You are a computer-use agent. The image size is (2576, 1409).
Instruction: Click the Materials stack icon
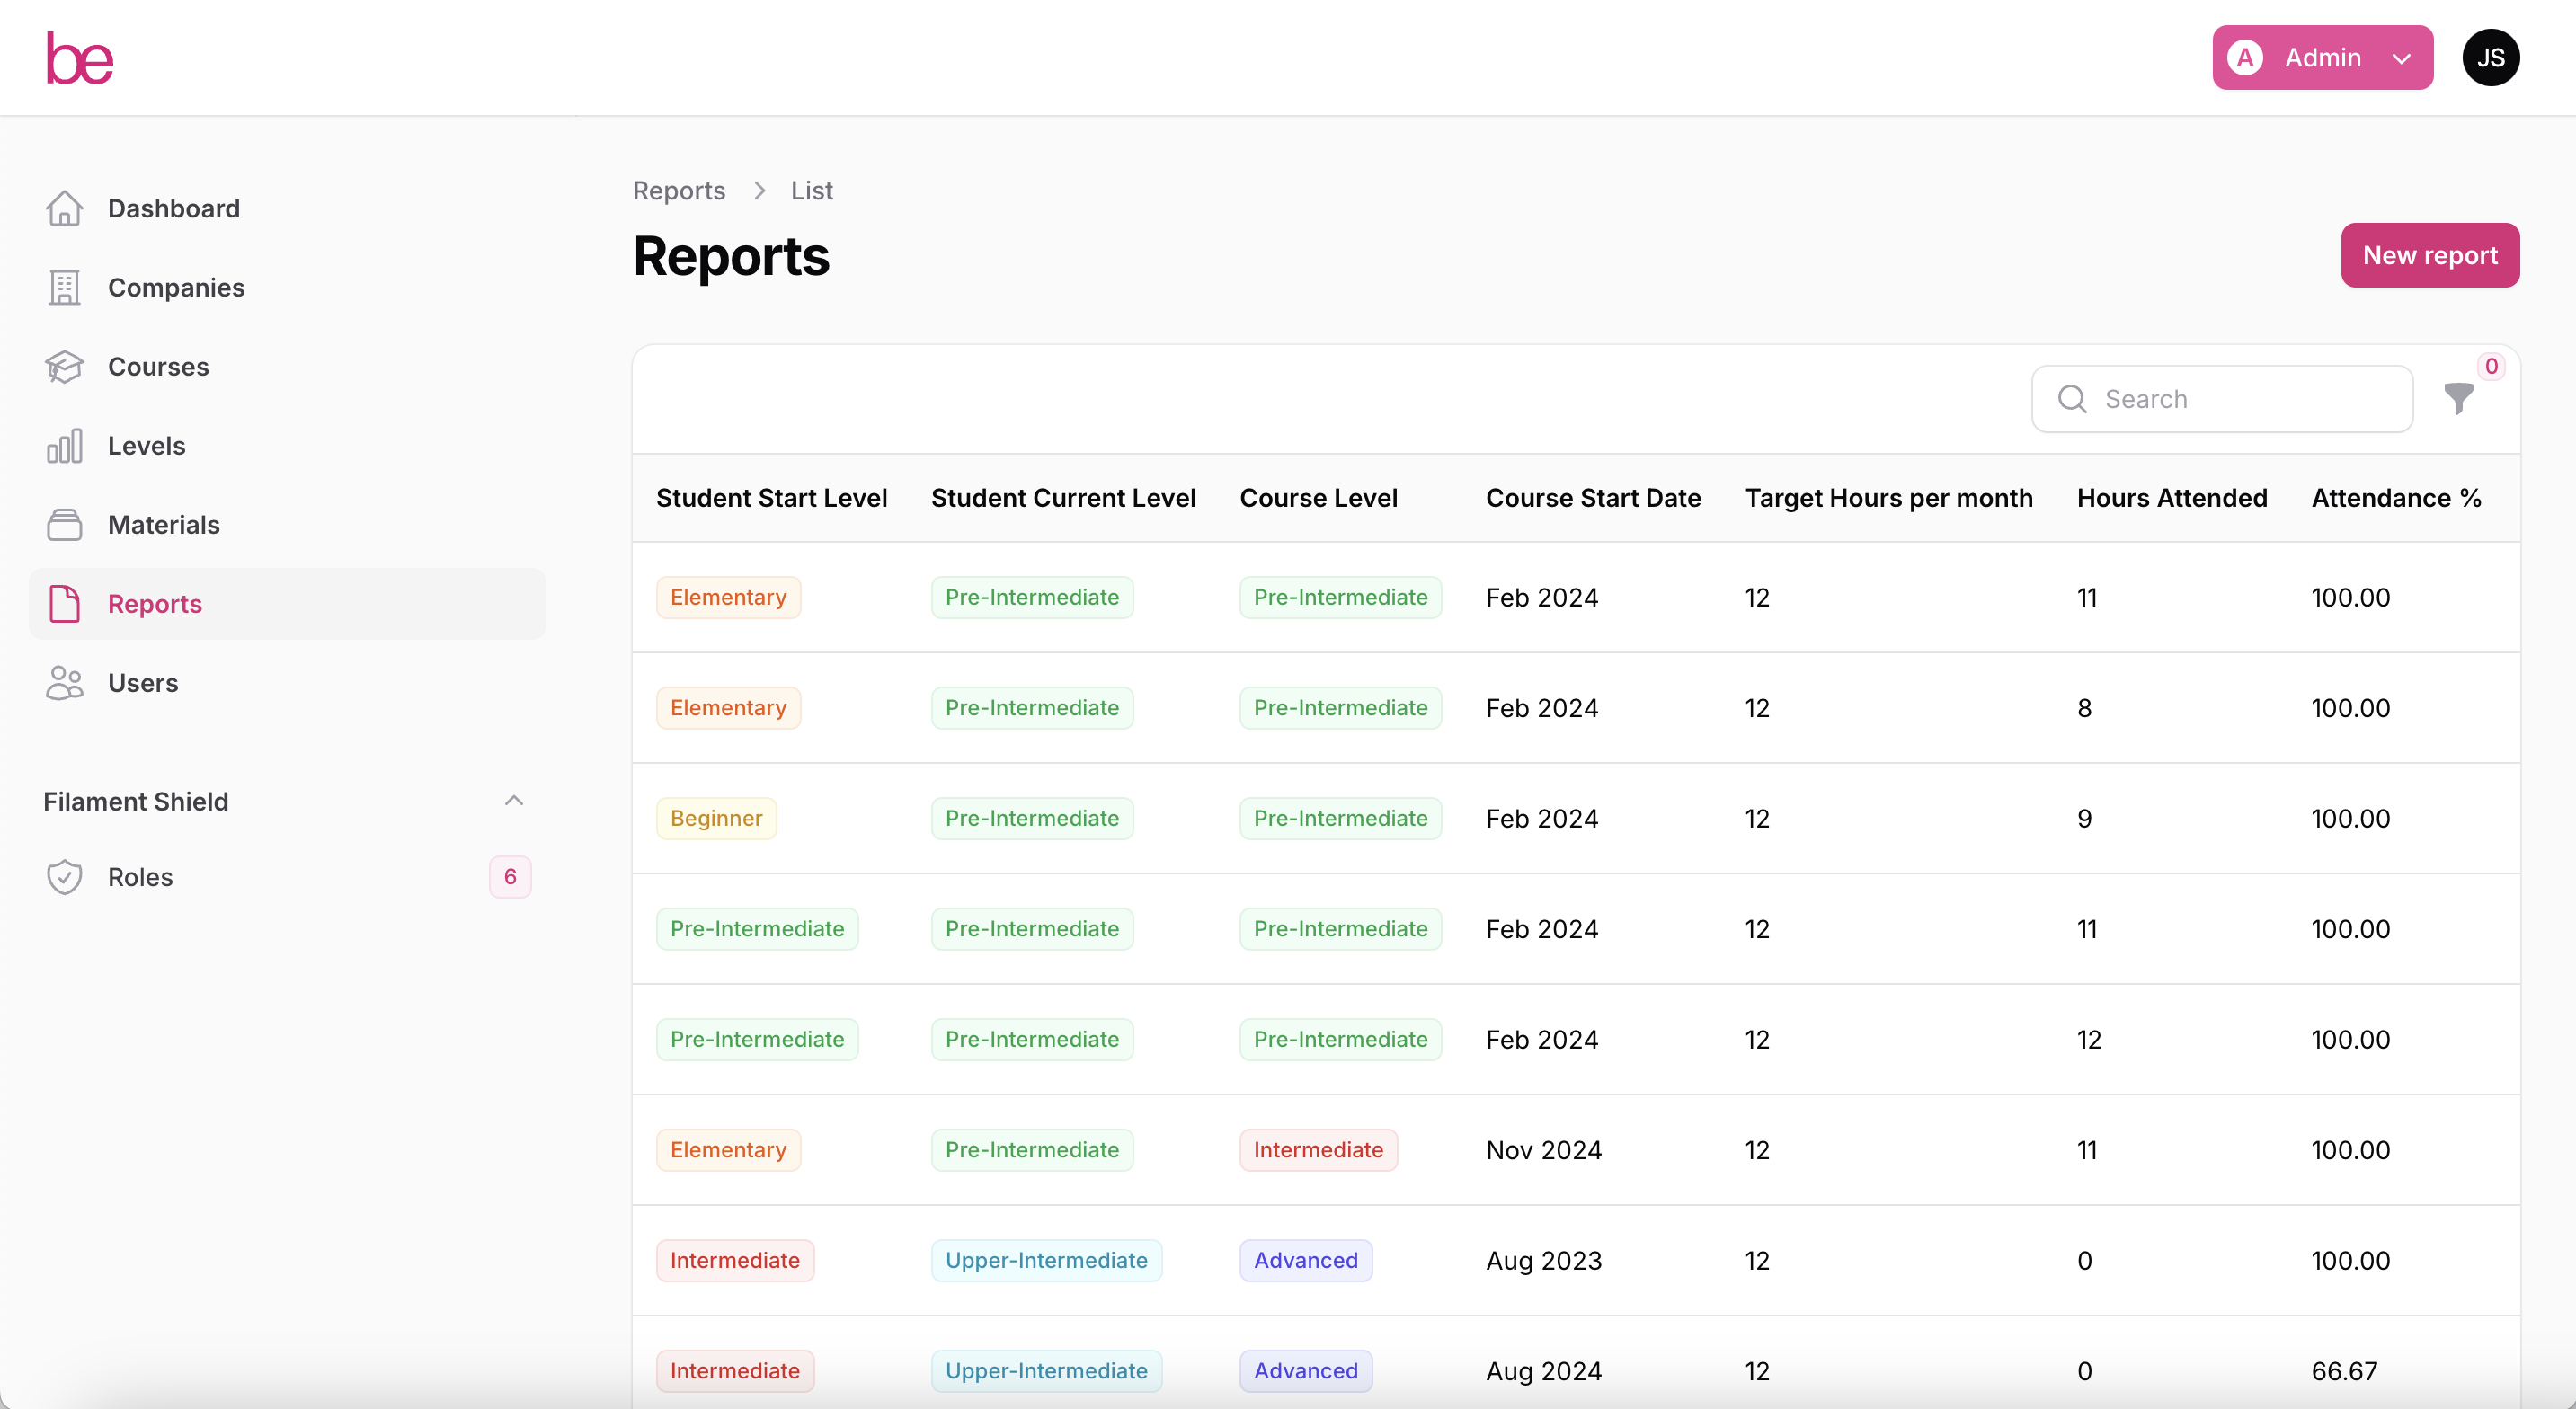(64, 524)
